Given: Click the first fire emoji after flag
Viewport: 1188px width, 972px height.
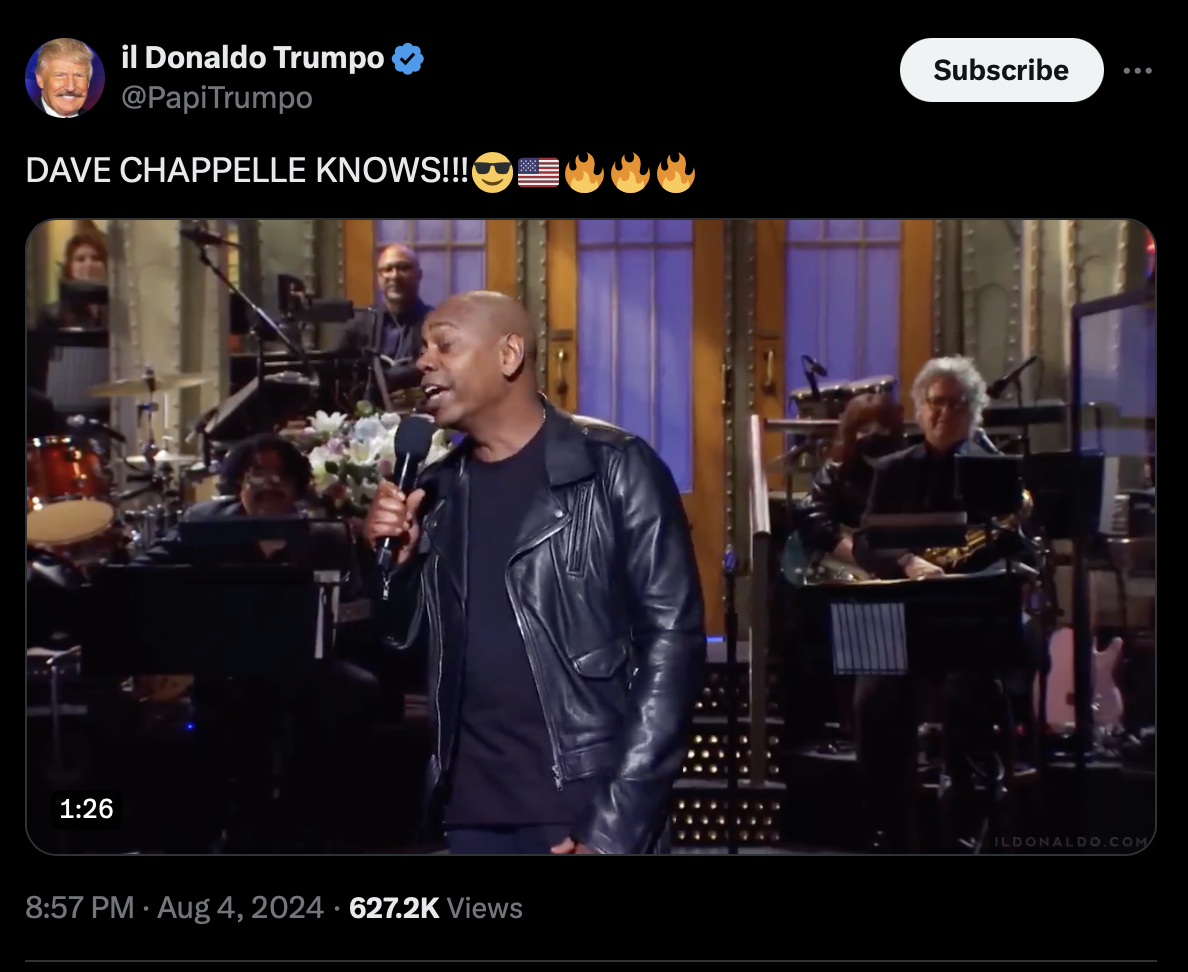Looking at the screenshot, I should coord(584,172).
